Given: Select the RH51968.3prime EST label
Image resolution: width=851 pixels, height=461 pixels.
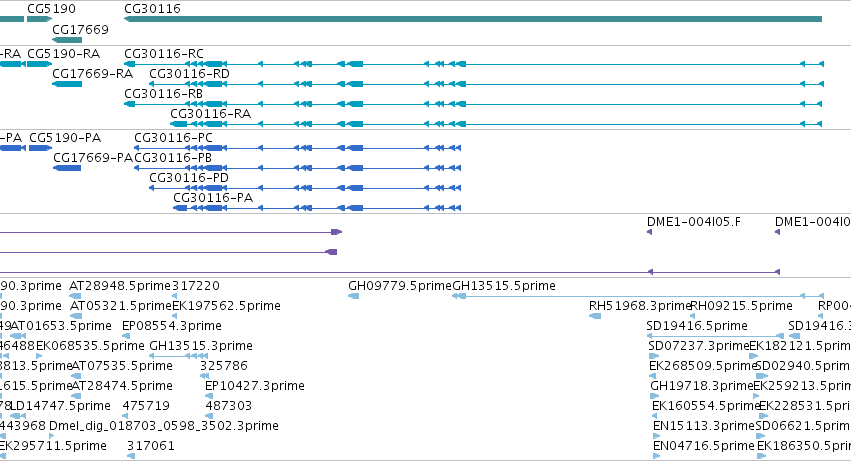Looking at the screenshot, I should [x=639, y=306].
